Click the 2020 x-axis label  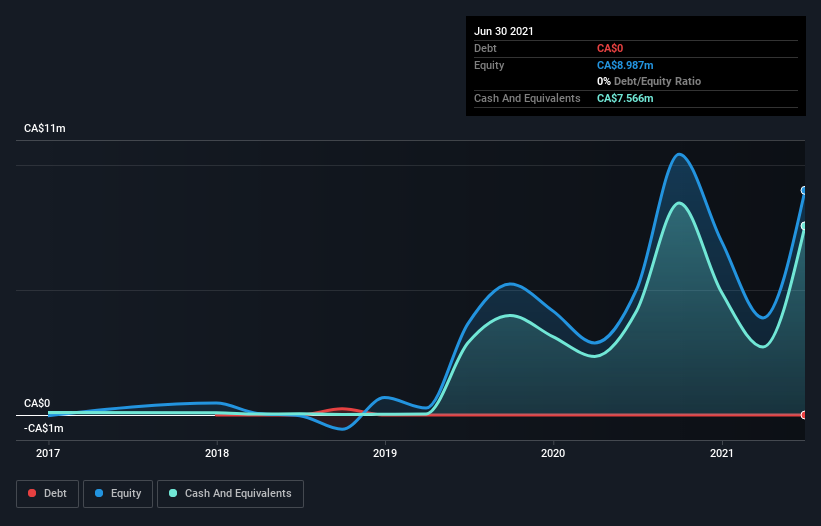[x=553, y=453]
